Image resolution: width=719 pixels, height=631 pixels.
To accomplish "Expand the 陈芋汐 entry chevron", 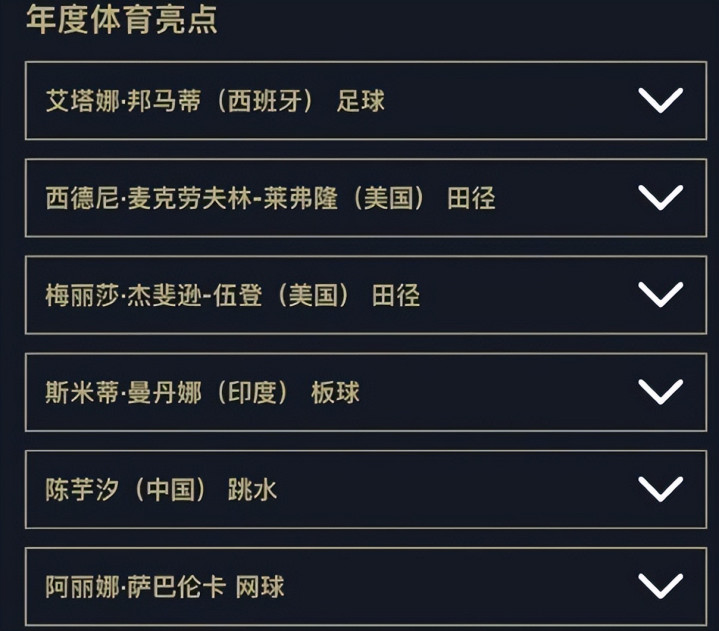I will [660, 488].
